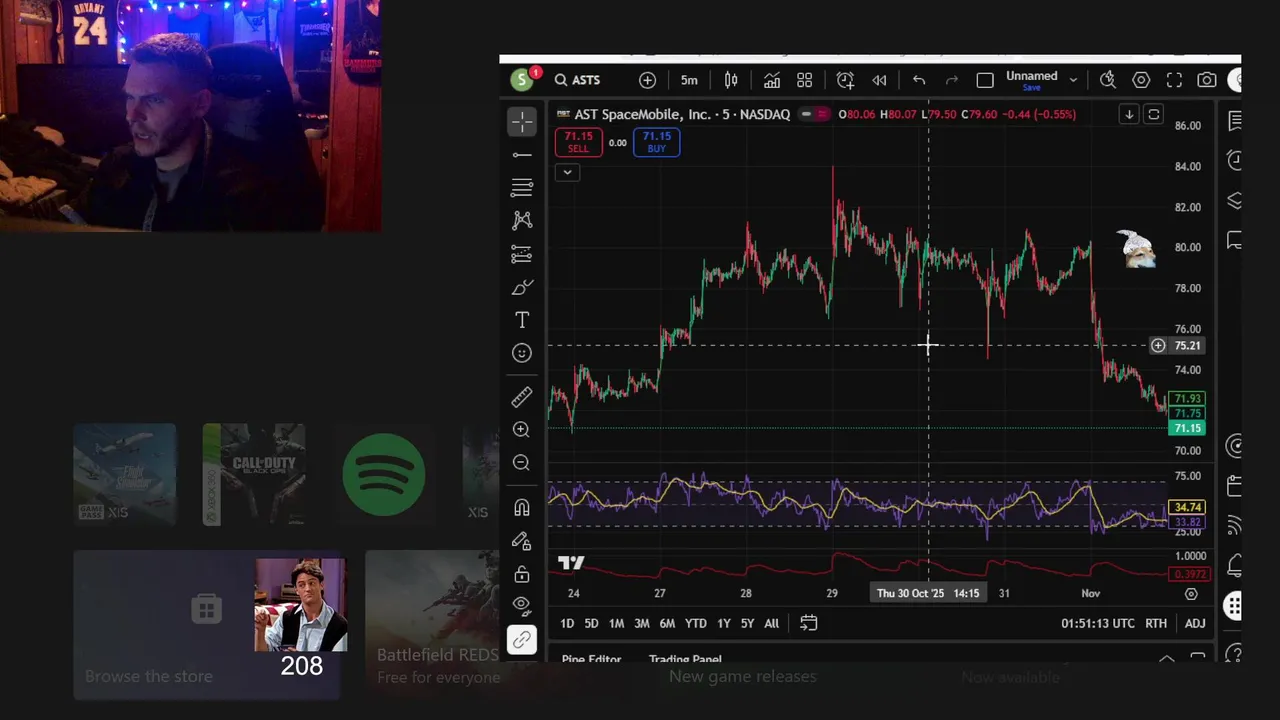1280x720 pixels.
Task: Select the YTD time range
Action: [x=696, y=624]
